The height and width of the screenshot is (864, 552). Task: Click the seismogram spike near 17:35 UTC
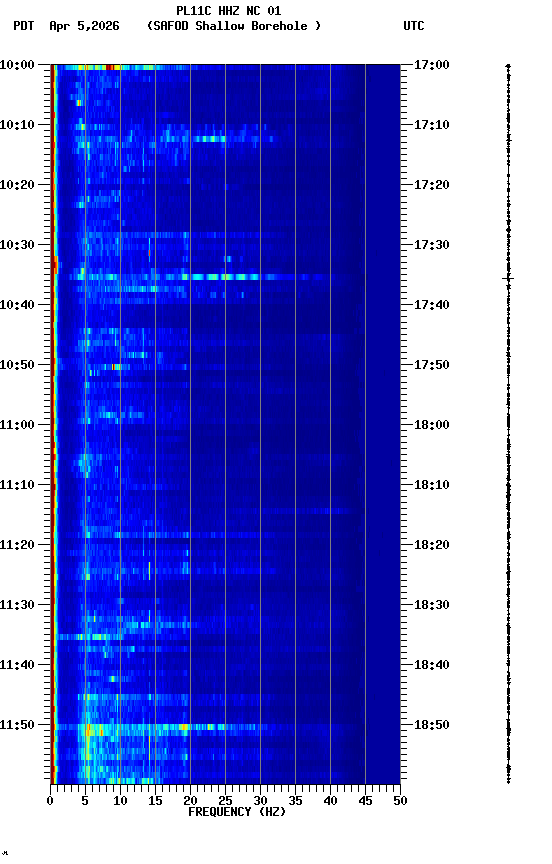pyautogui.click(x=508, y=279)
